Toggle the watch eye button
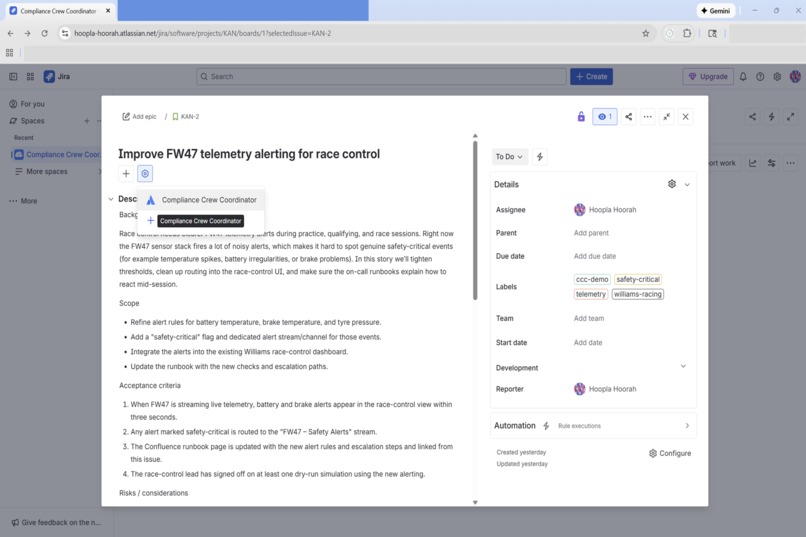 (605, 117)
